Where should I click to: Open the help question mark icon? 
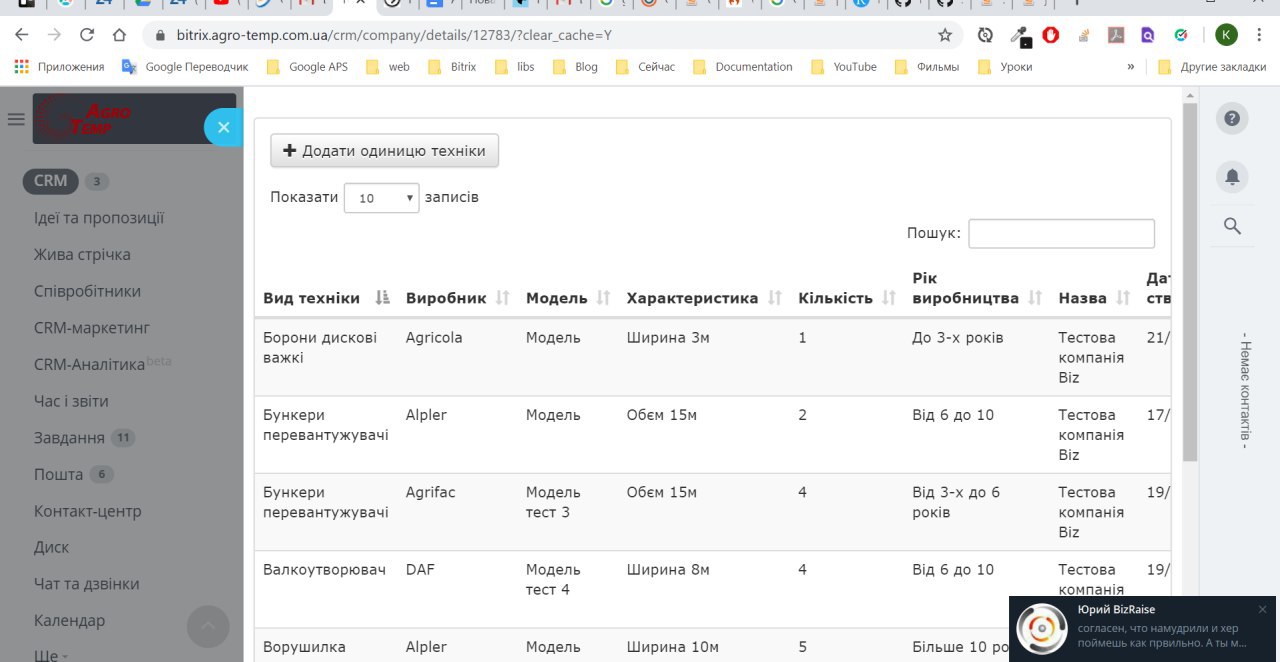[x=1232, y=118]
